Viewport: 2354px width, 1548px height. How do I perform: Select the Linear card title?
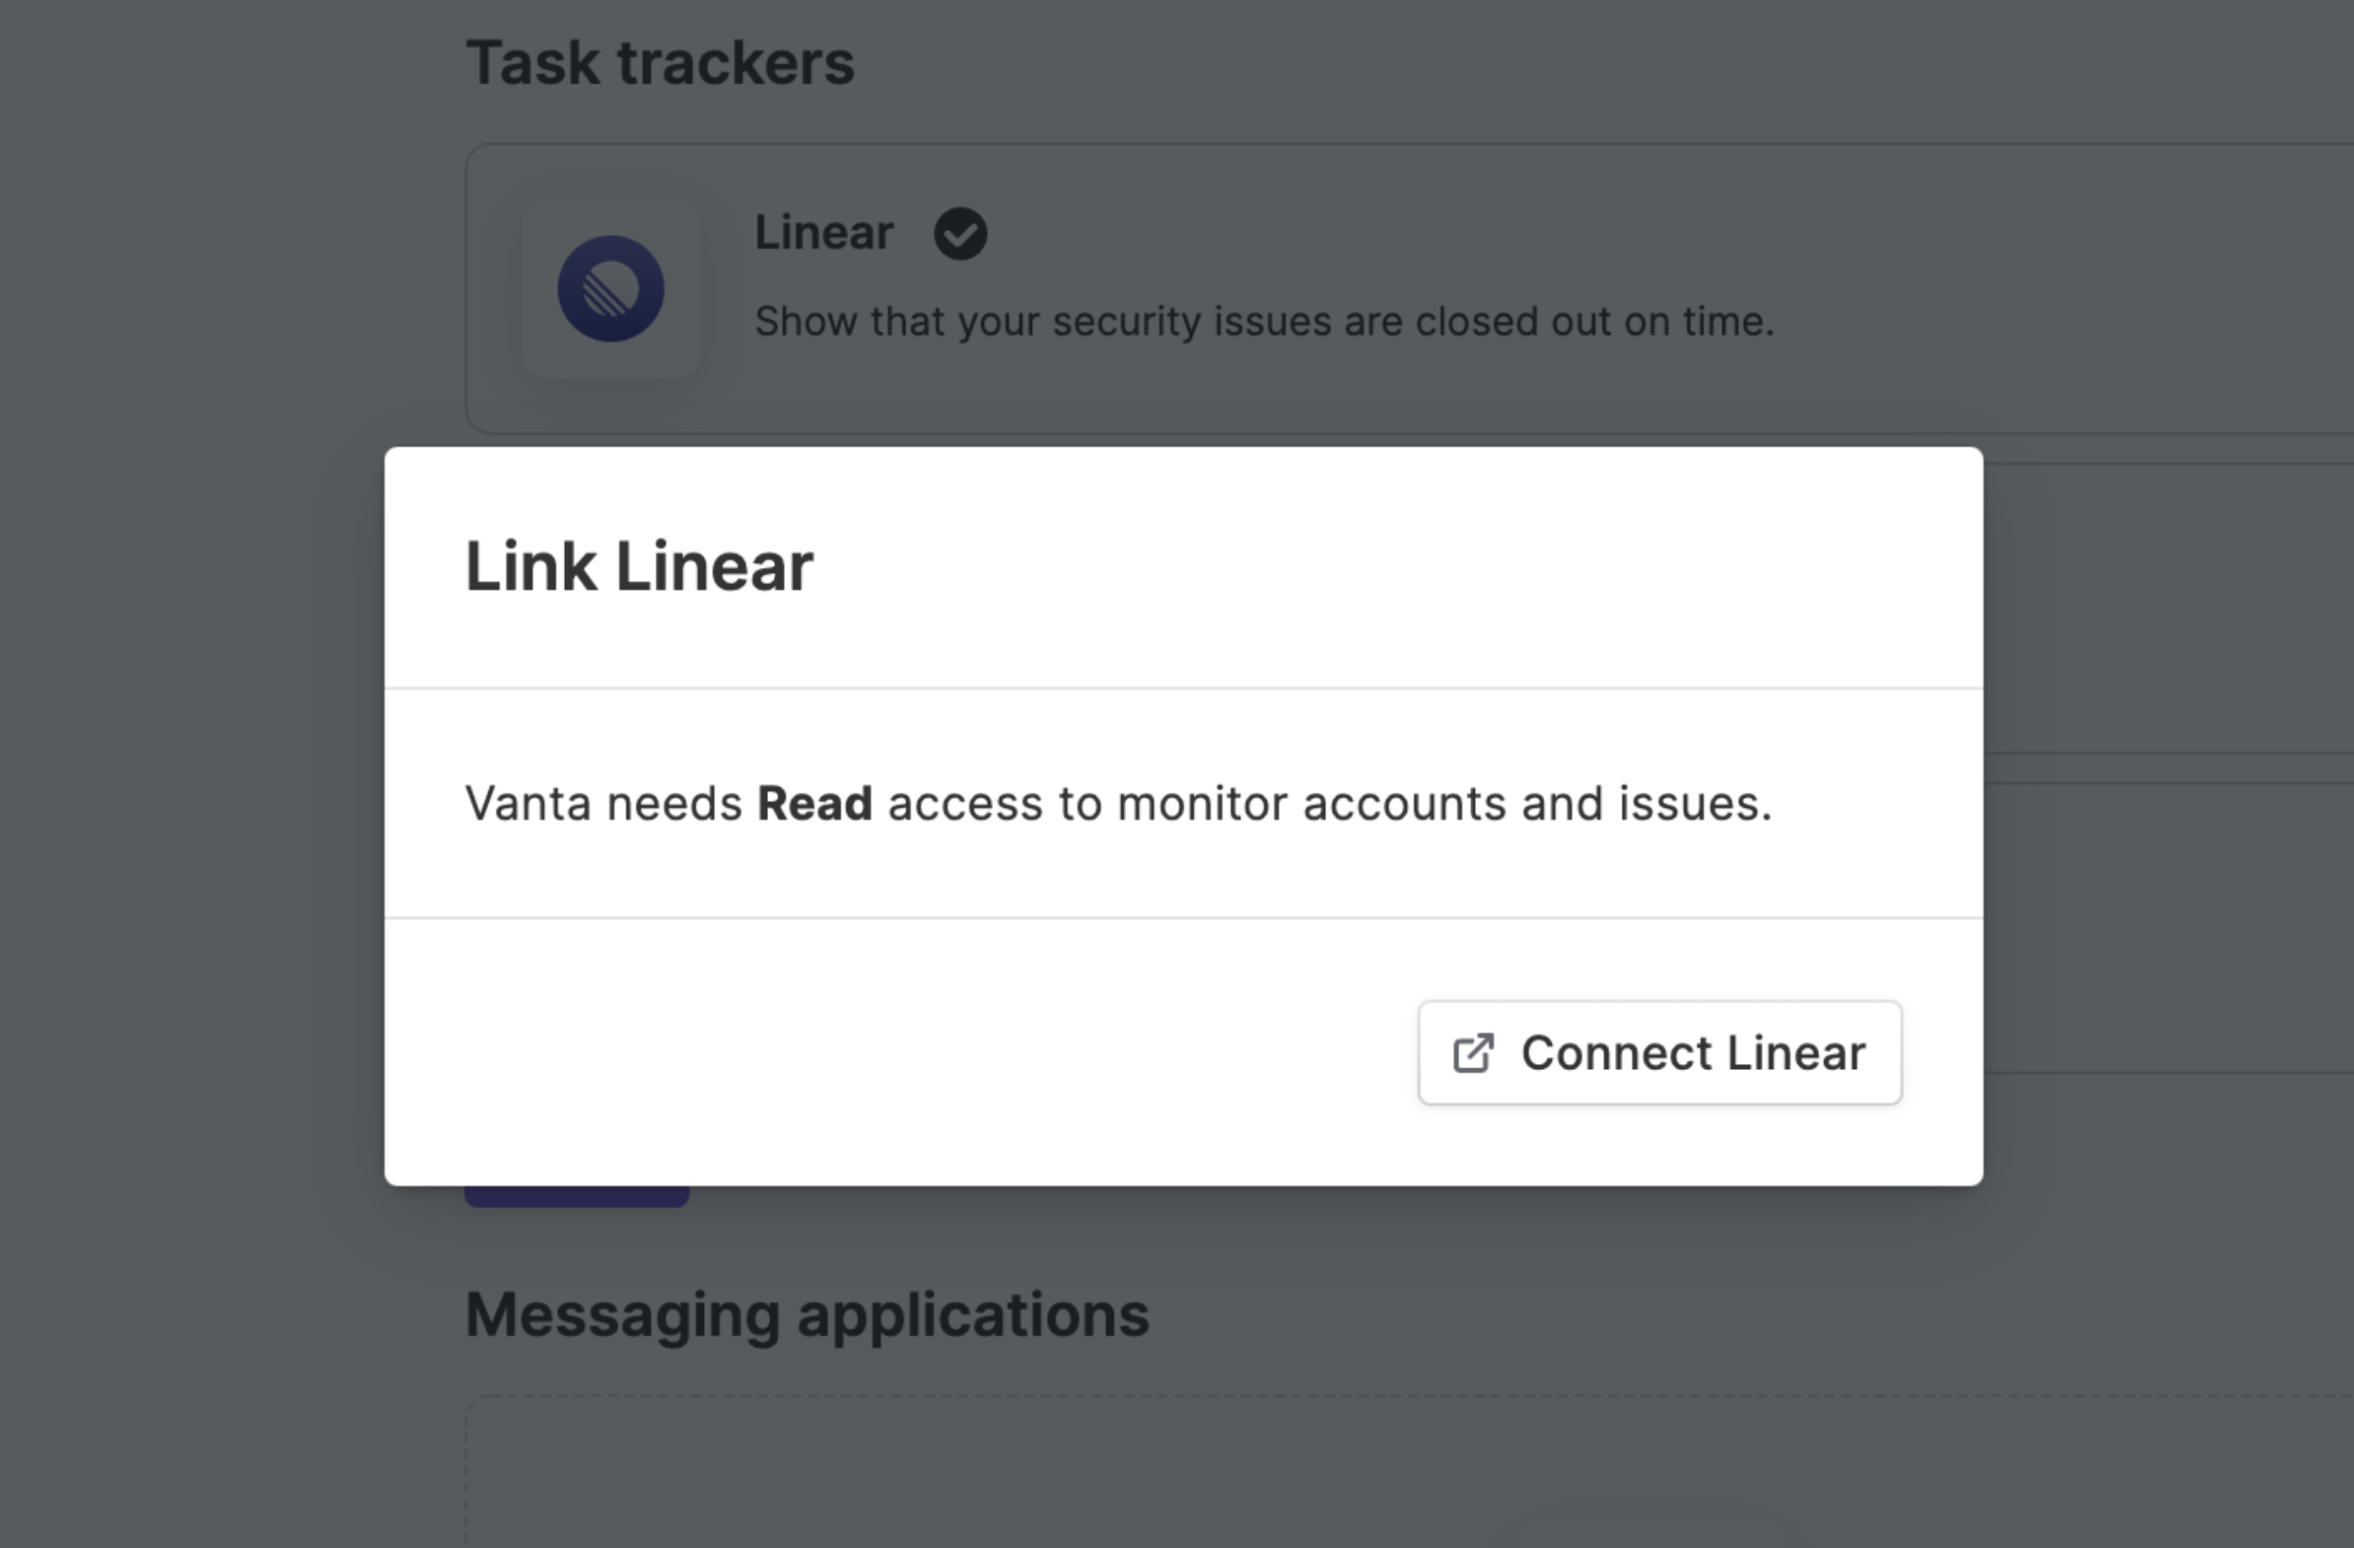point(823,233)
